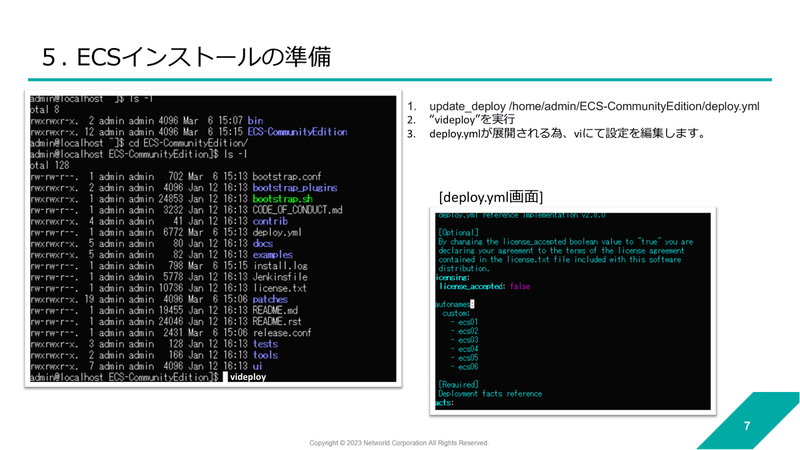Click the "docs" directory name
This screenshot has width=800, height=450.
point(262,244)
